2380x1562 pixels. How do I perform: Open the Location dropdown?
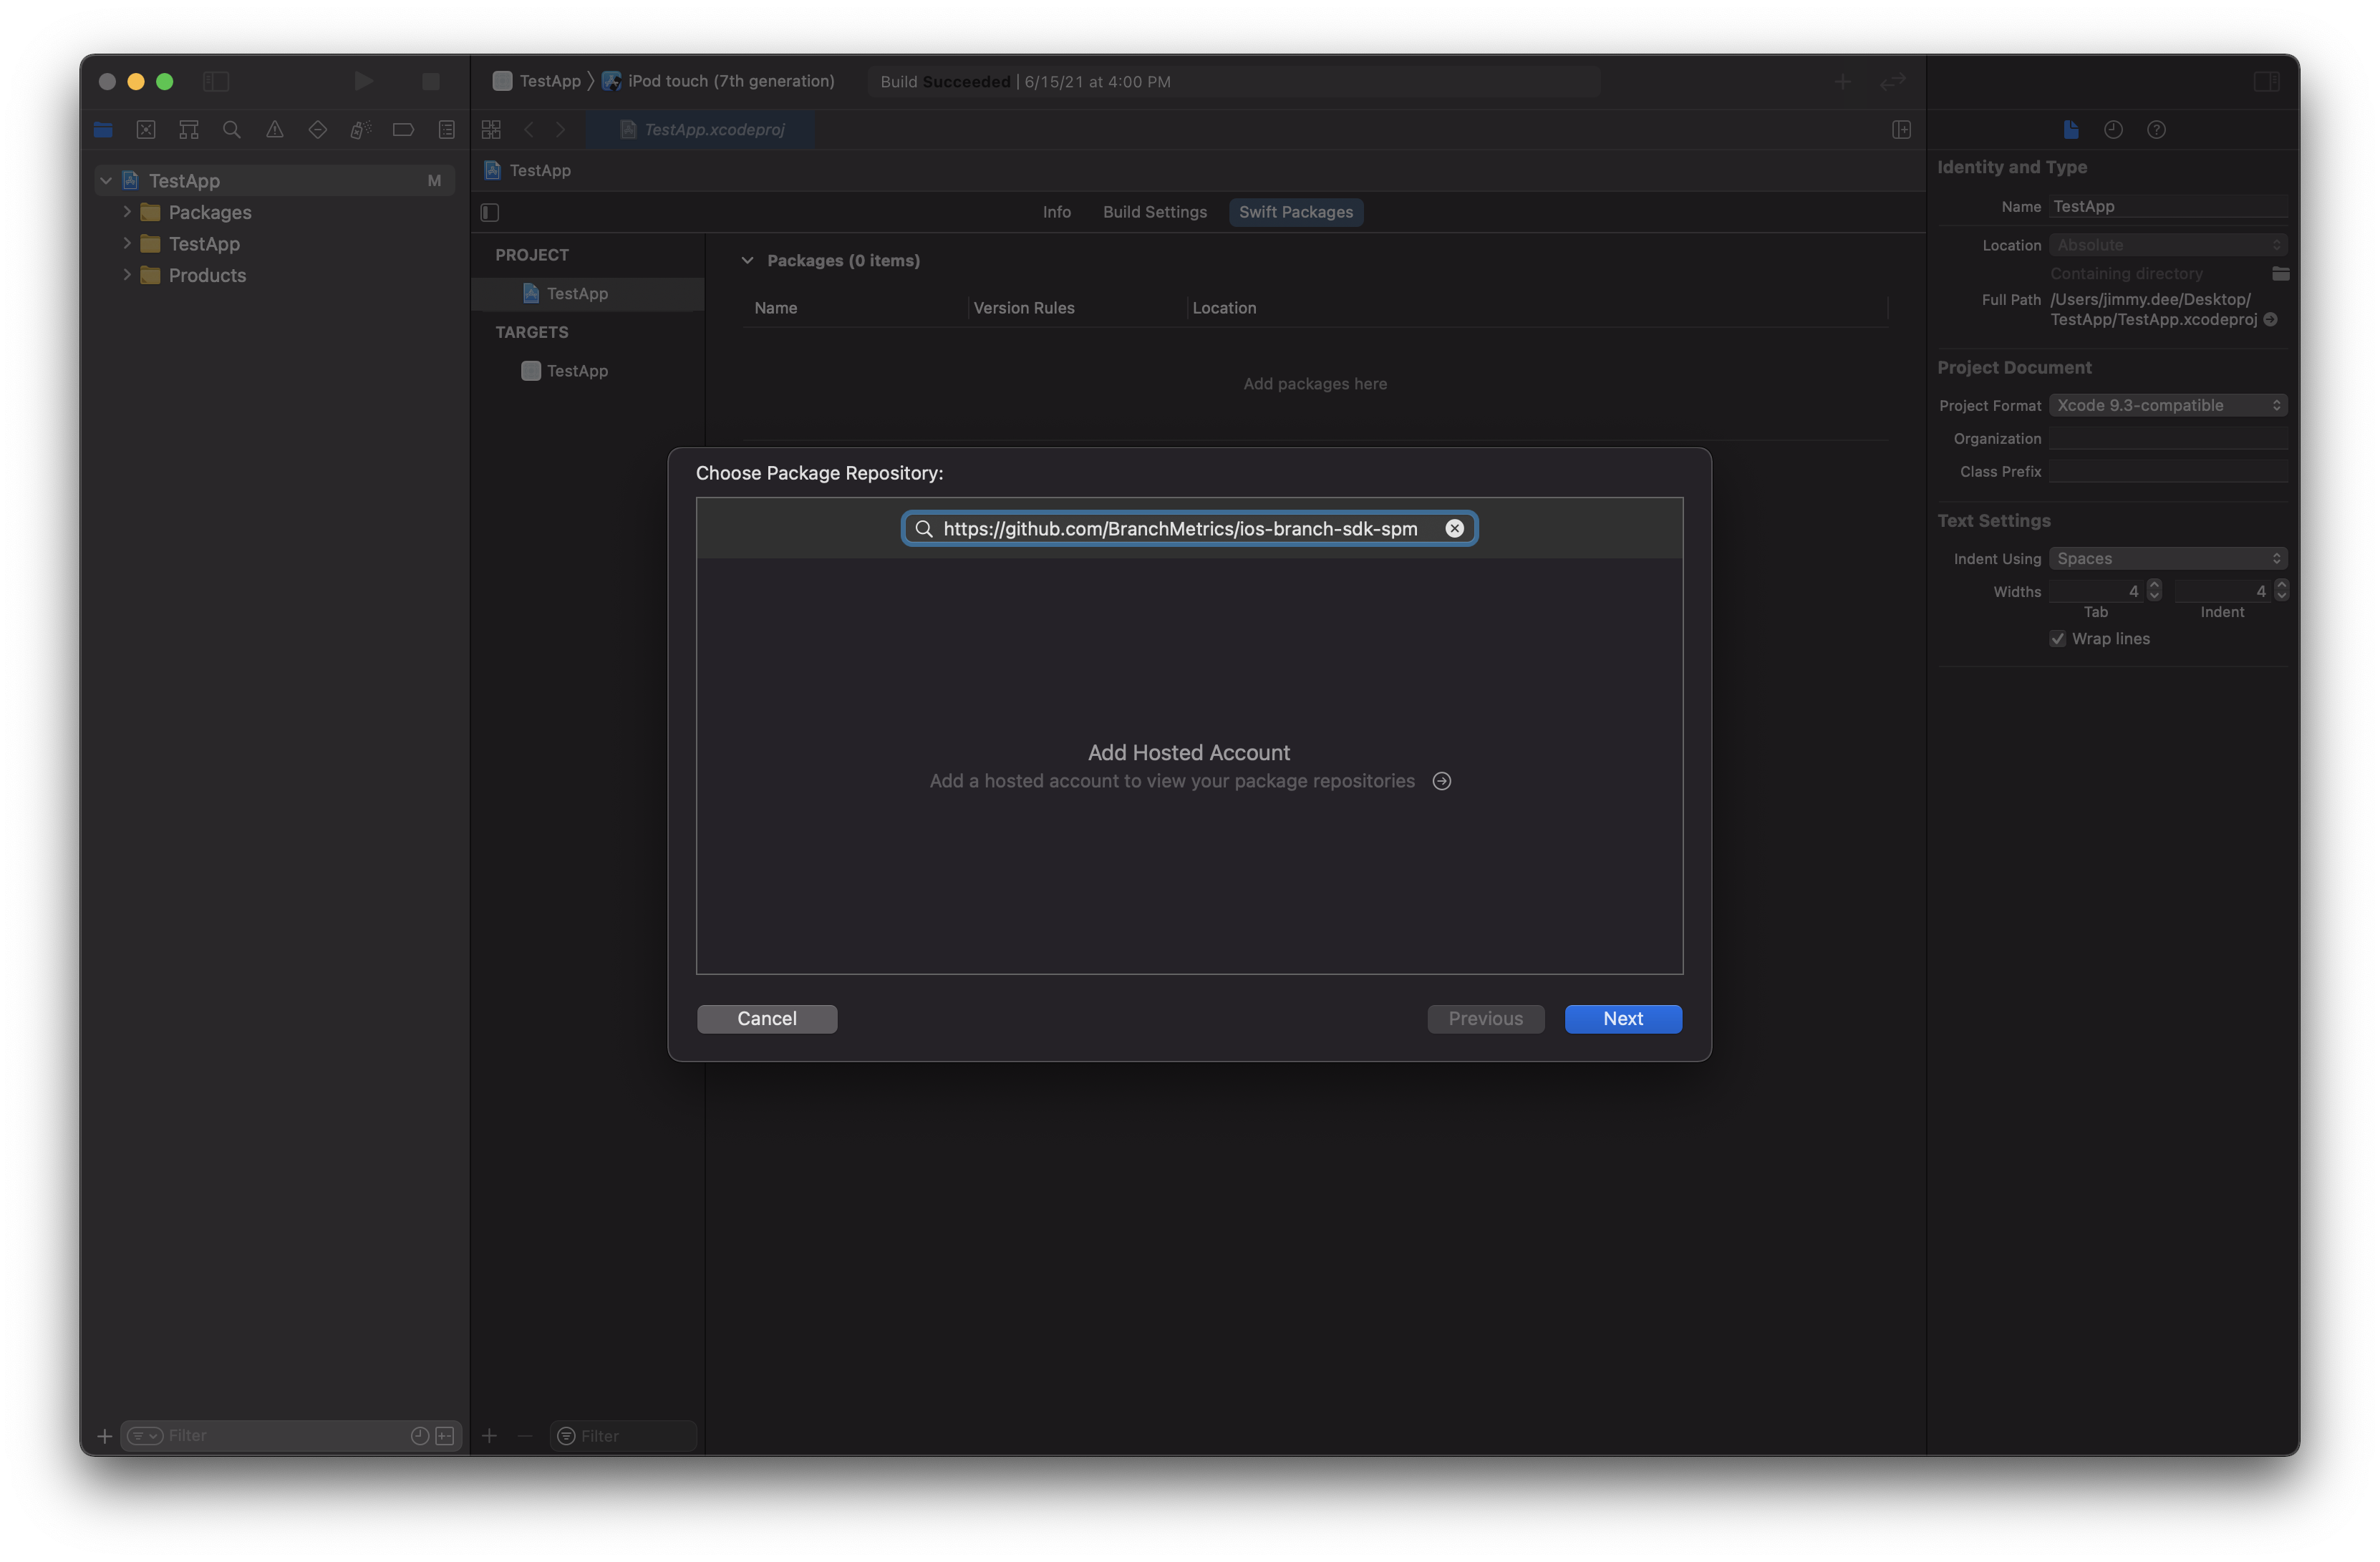2168,245
